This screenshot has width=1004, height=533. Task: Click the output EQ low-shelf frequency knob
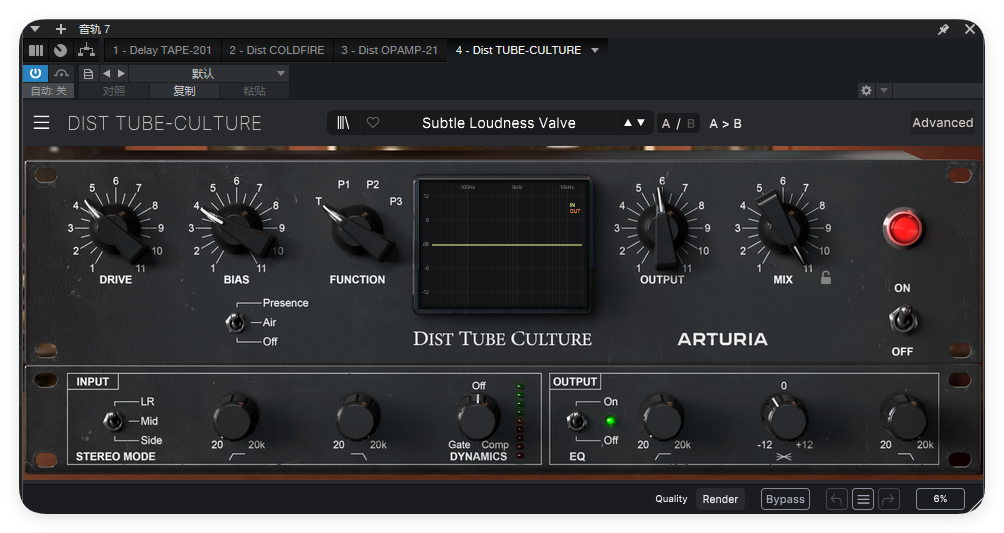[662, 418]
